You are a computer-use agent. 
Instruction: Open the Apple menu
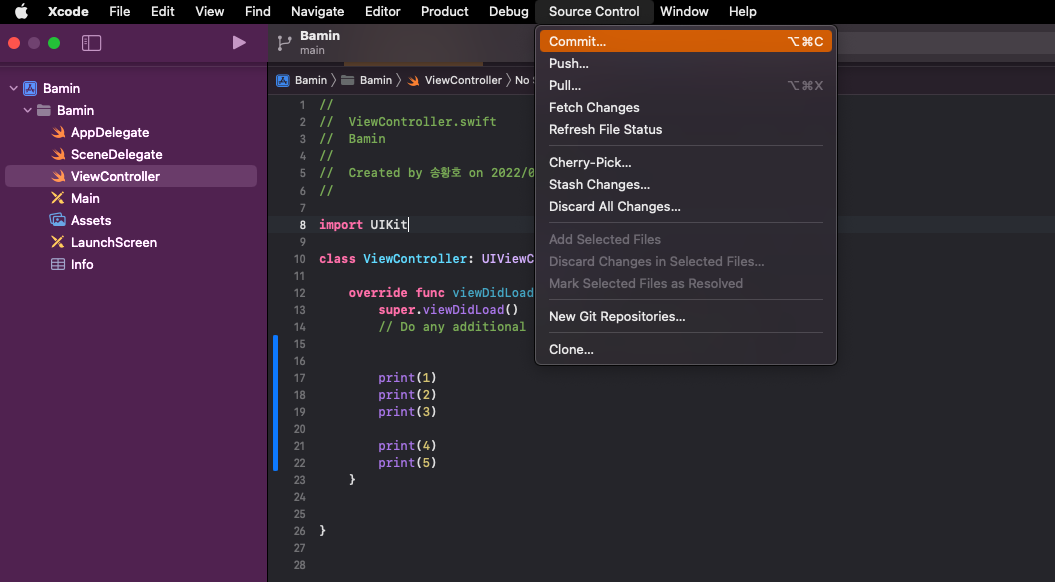22,11
